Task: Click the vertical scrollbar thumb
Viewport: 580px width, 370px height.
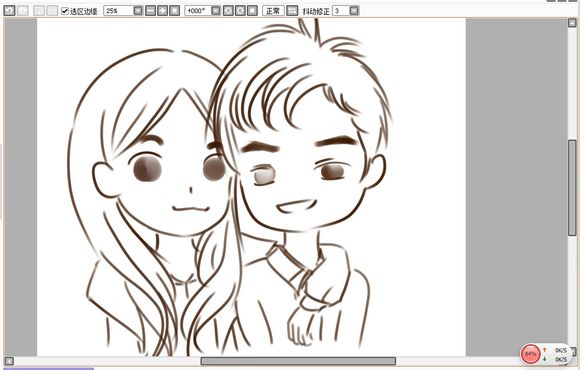Action: click(572, 187)
